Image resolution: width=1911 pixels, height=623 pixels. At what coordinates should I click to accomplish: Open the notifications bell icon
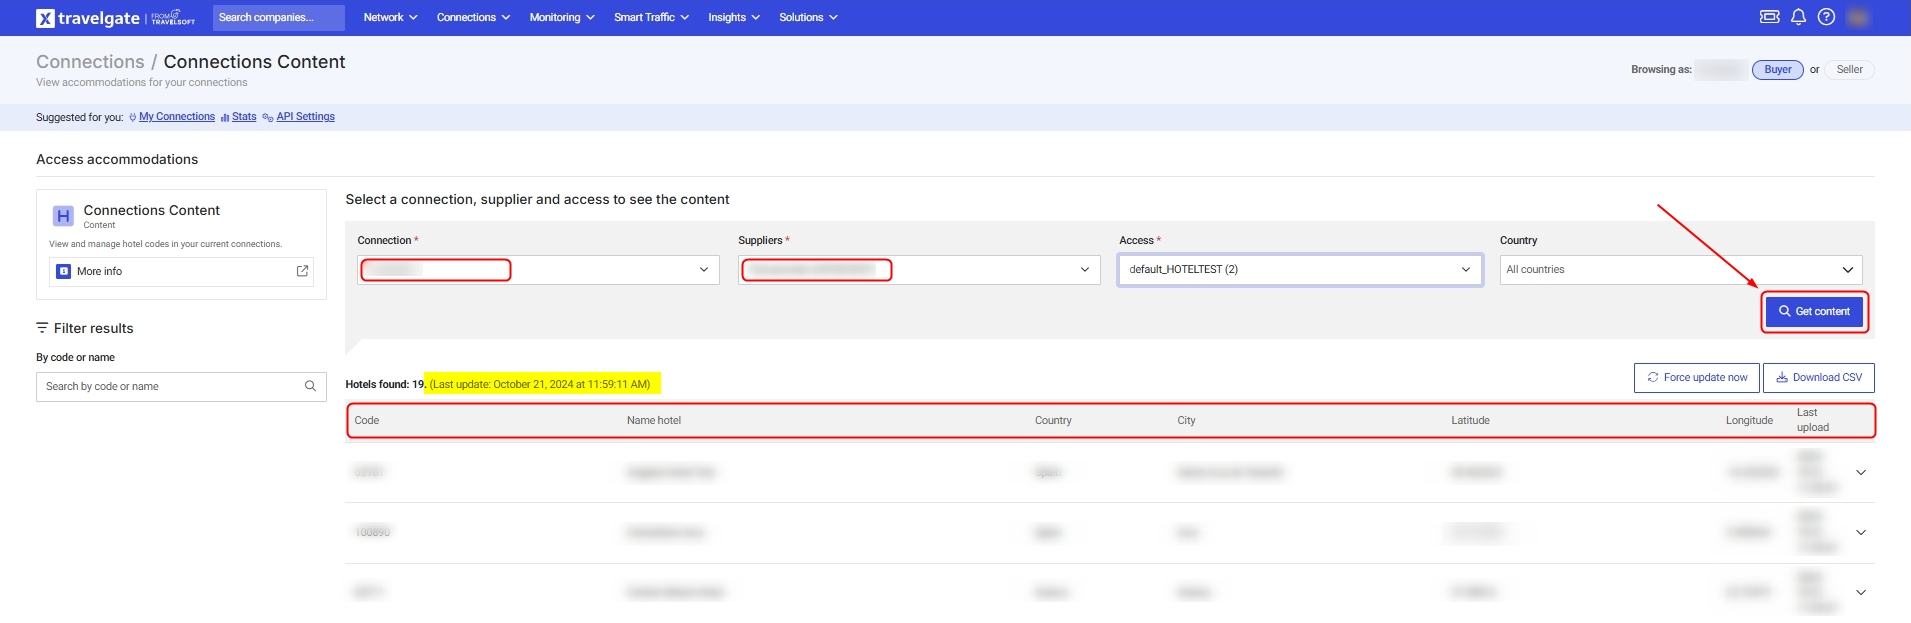click(x=1798, y=17)
